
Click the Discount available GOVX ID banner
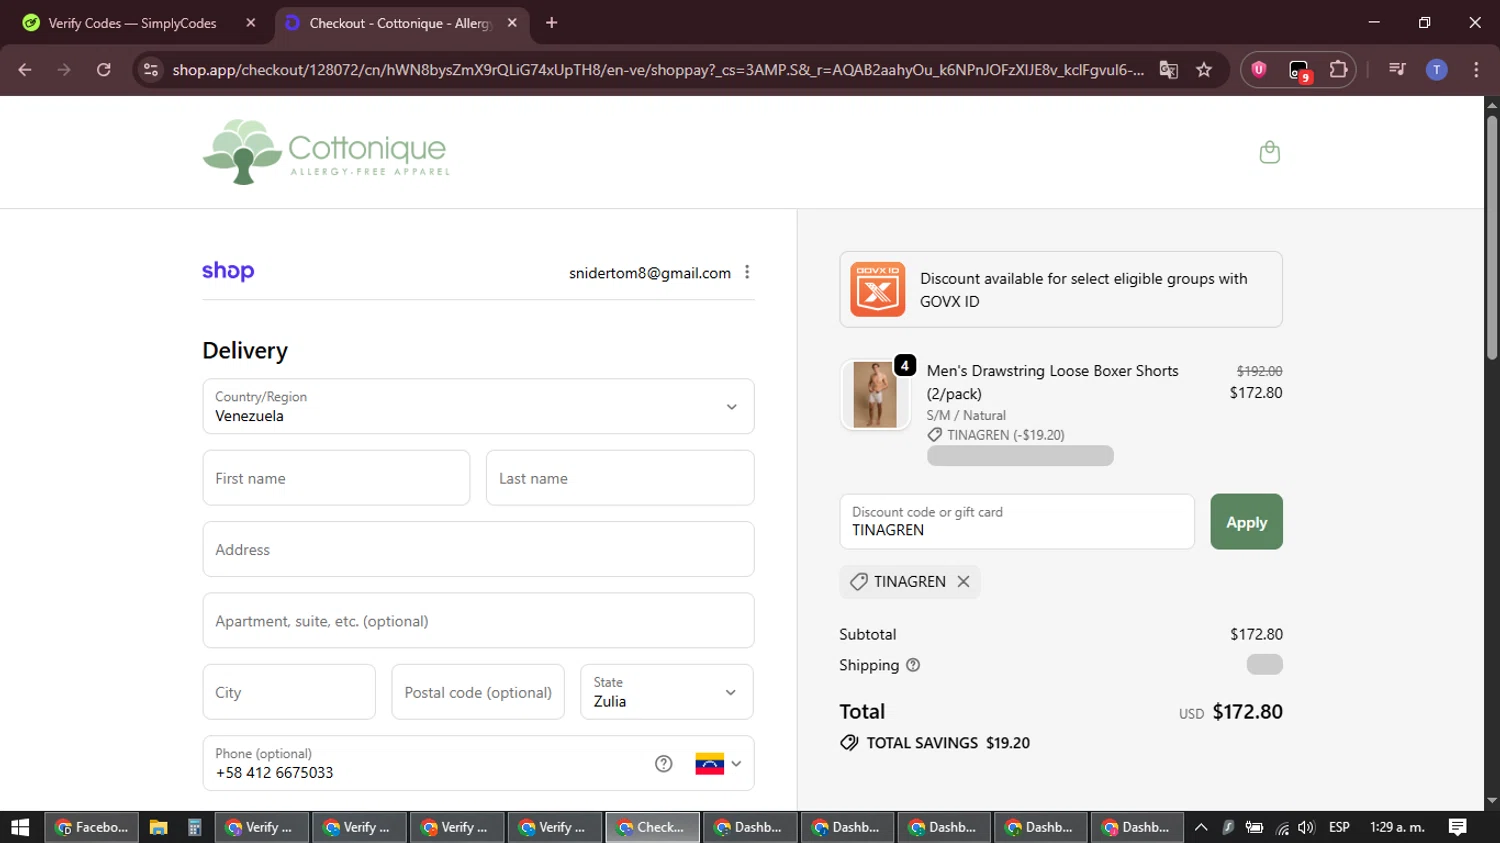(x=1061, y=289)
